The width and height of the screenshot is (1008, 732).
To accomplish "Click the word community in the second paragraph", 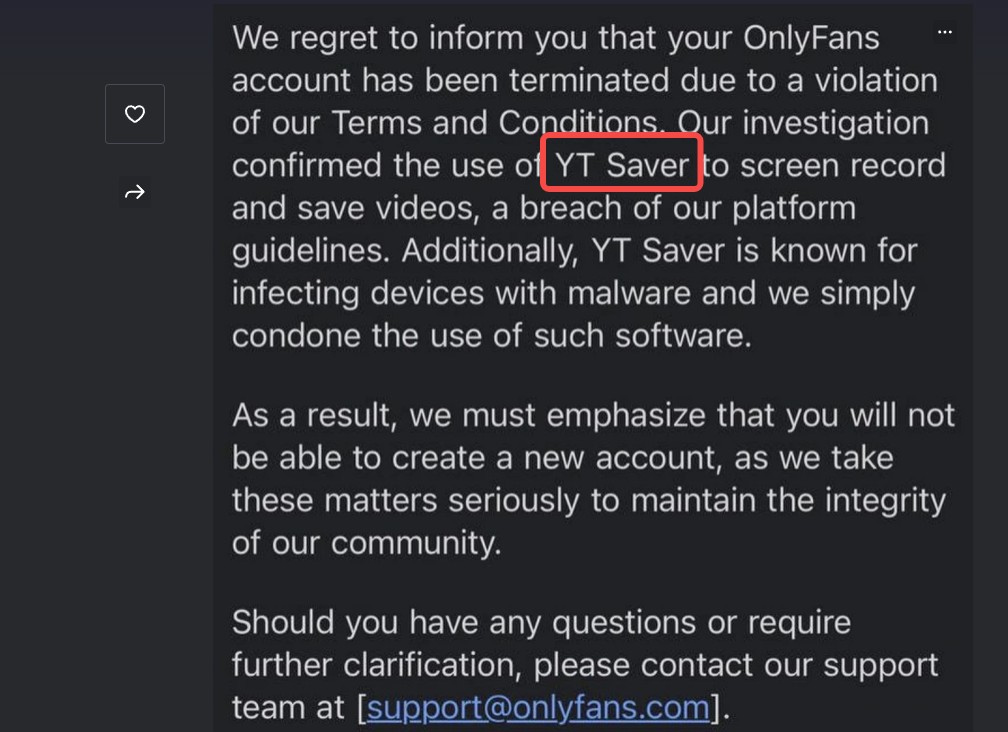I will tap(415, 544).
